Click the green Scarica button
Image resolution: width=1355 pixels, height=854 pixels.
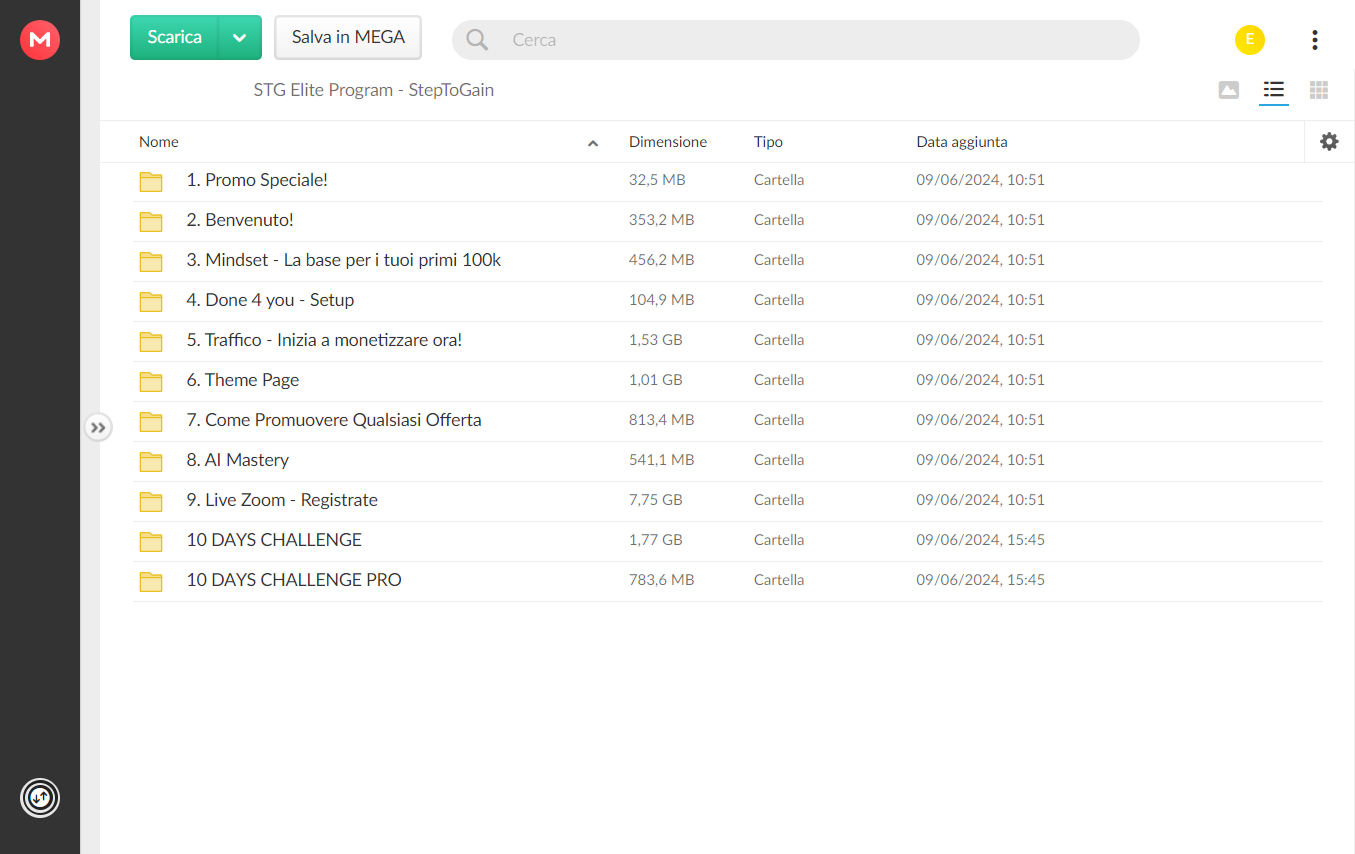pyautogui.click(x=175, y=37)
